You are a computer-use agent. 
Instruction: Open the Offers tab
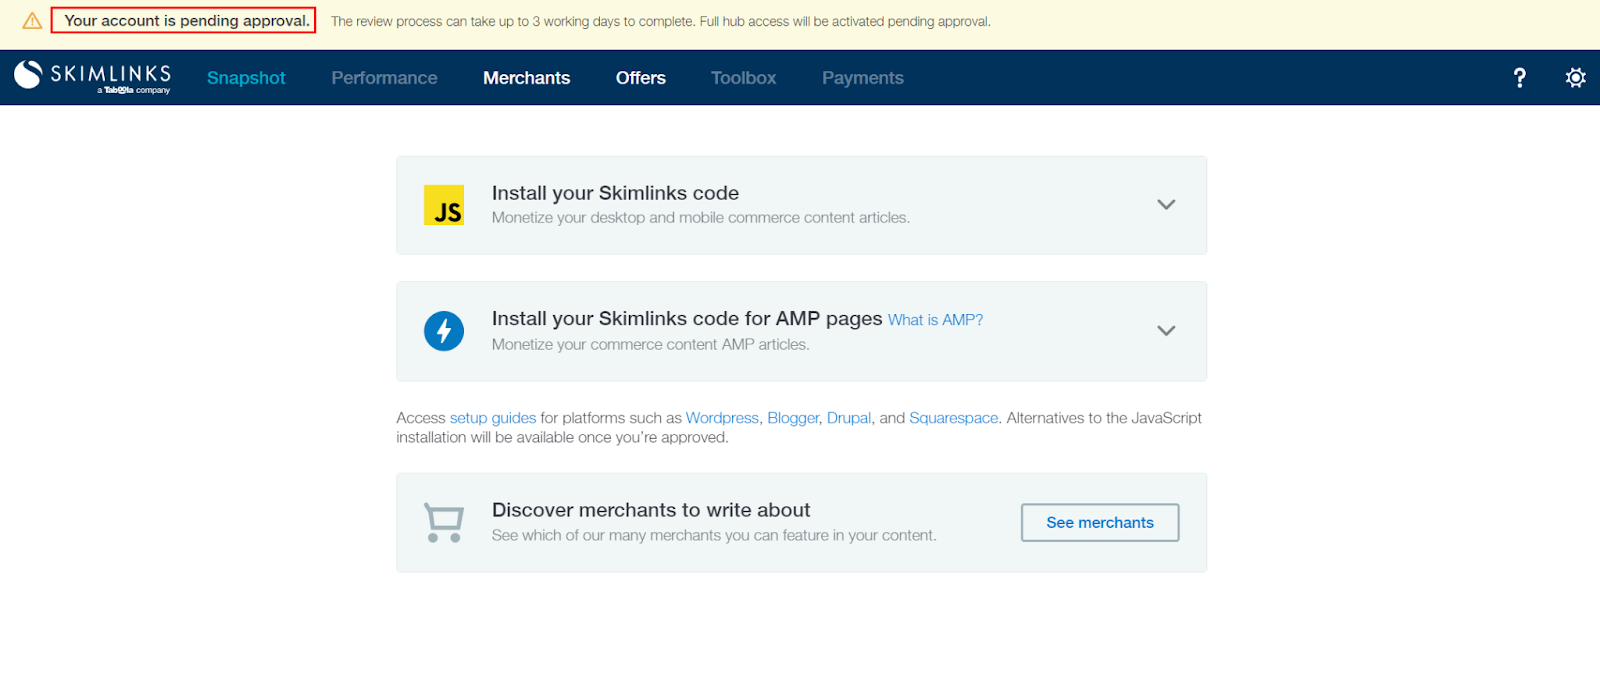click(640, 78)
